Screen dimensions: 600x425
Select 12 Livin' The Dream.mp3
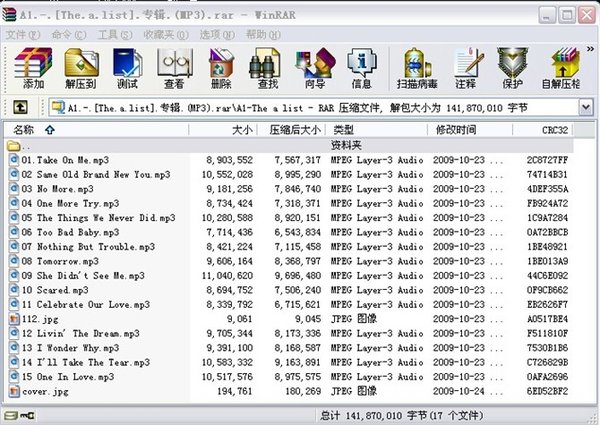[x=81, y=334]
